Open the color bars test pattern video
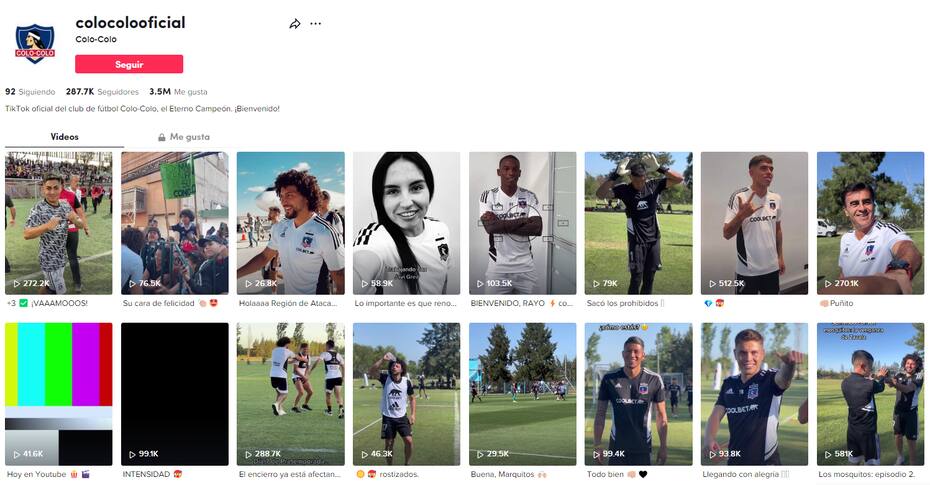Image resolution: width=930 pixels, height=485 pixels. click(x=59, y=394)
